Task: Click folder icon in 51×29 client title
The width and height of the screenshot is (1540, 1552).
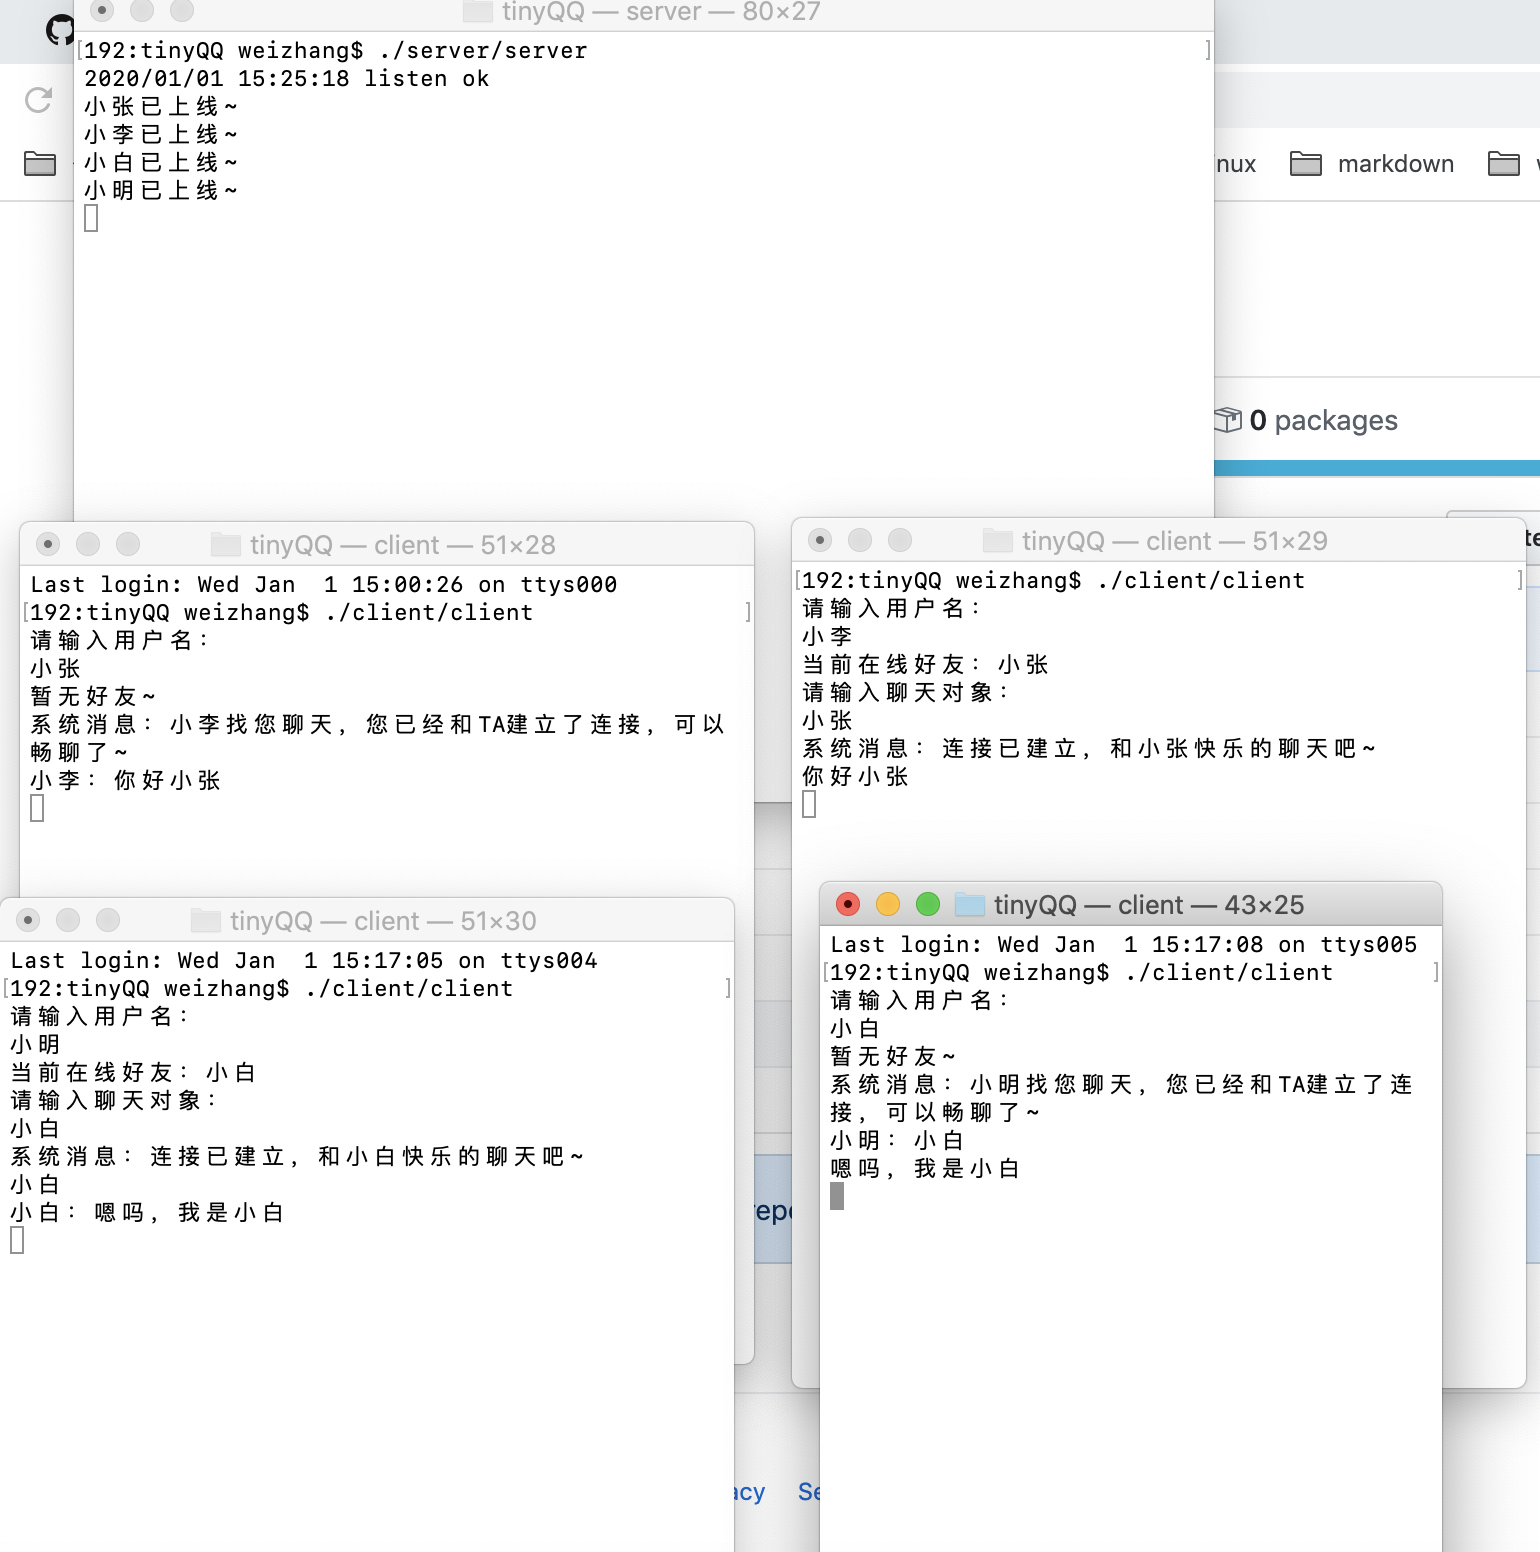Action: point(998,541)
